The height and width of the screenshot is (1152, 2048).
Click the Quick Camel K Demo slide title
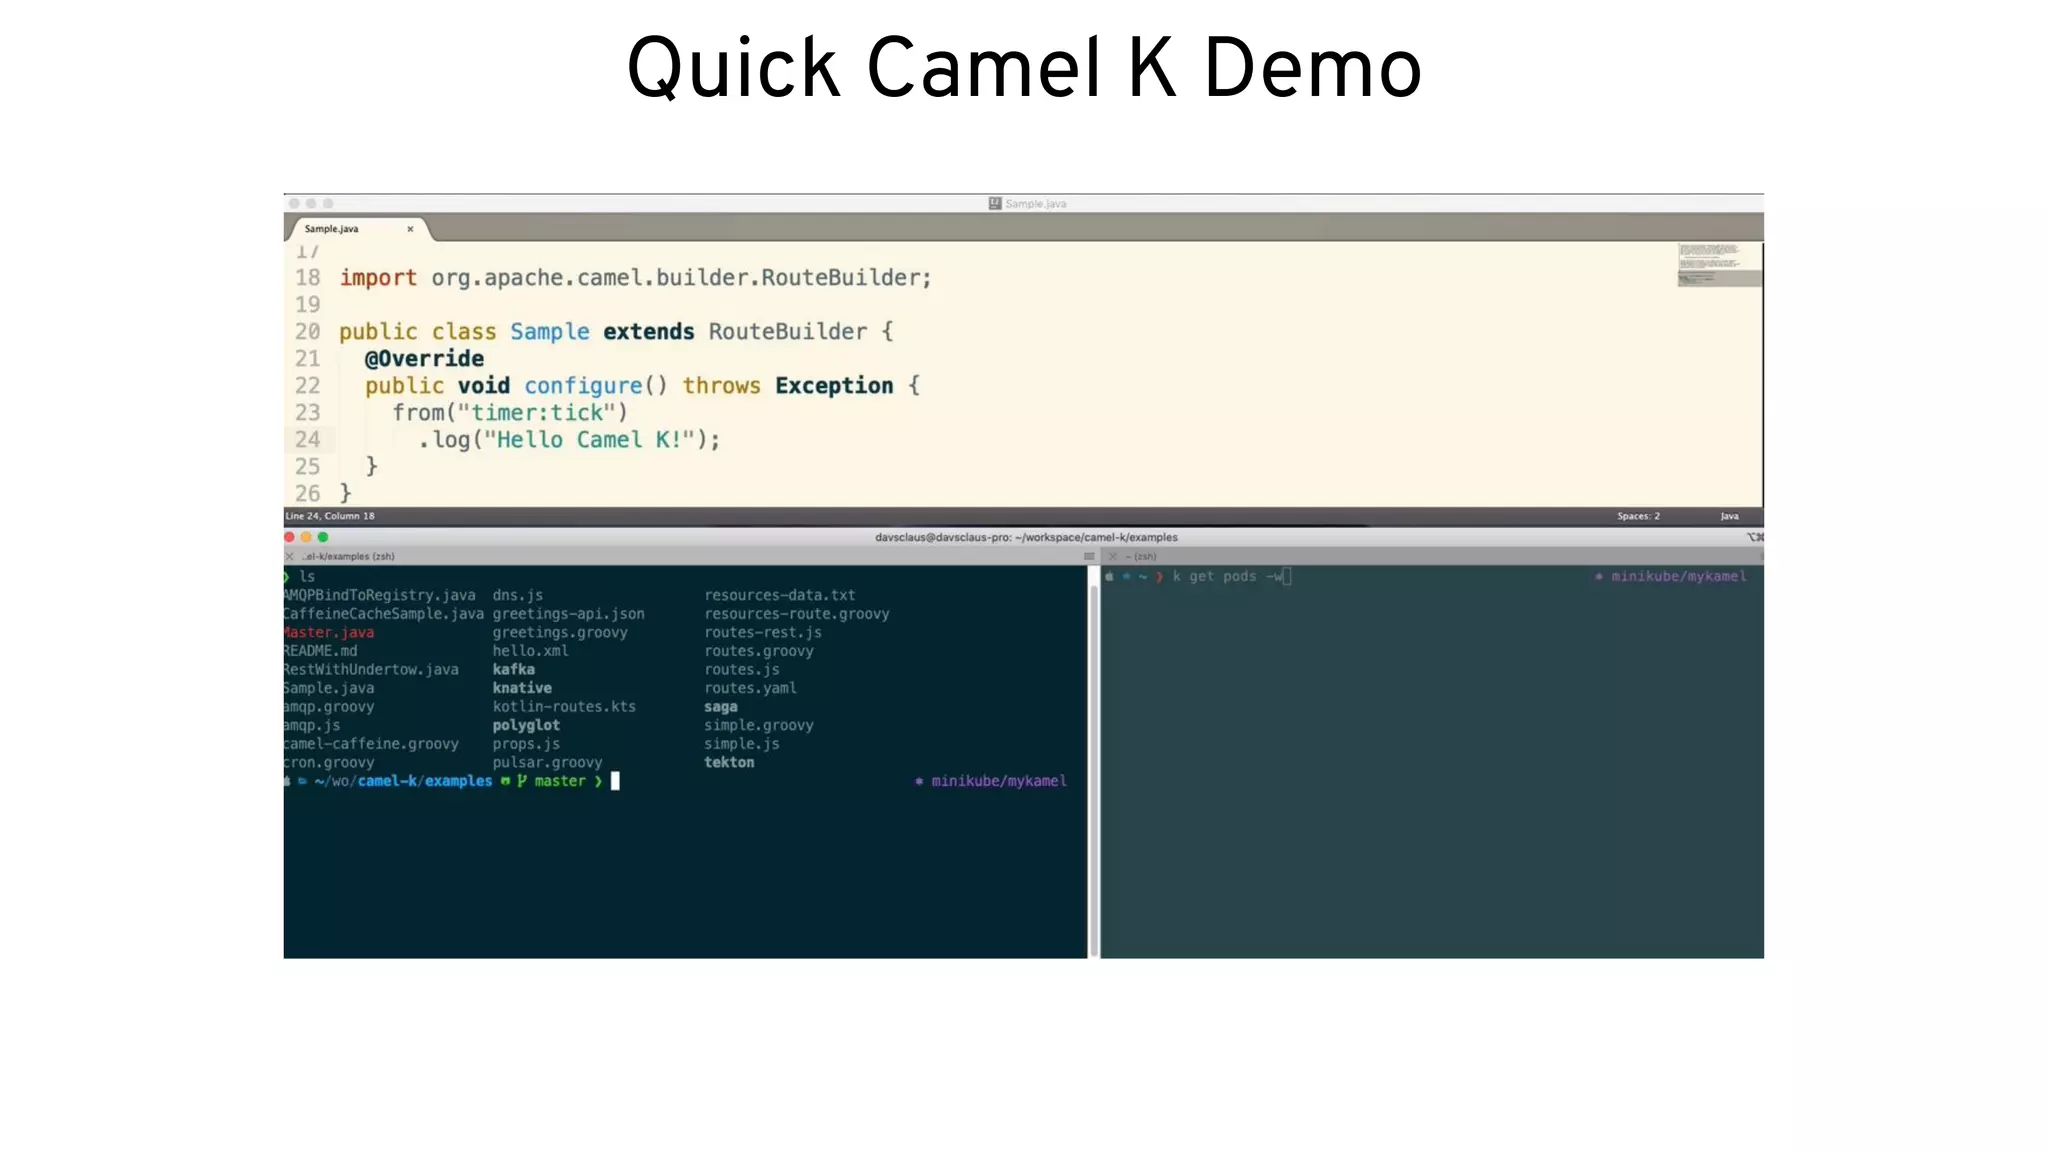click(1024, 68)
